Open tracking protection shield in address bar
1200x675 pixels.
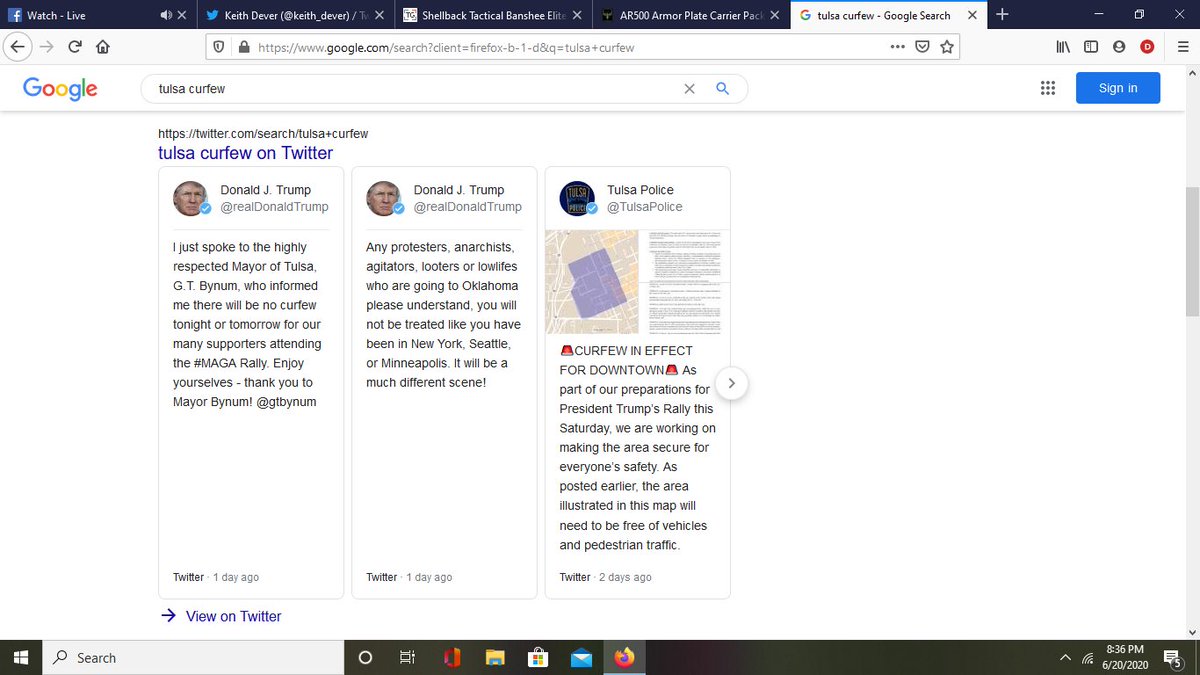pos(221,47)
